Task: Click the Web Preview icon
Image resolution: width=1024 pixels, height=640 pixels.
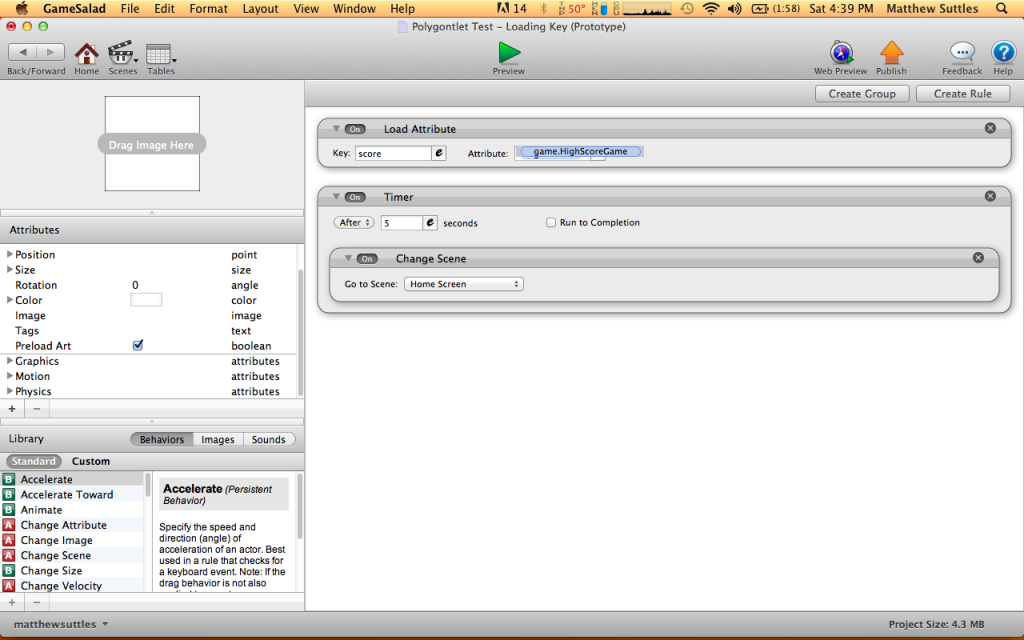Action: 841,52
